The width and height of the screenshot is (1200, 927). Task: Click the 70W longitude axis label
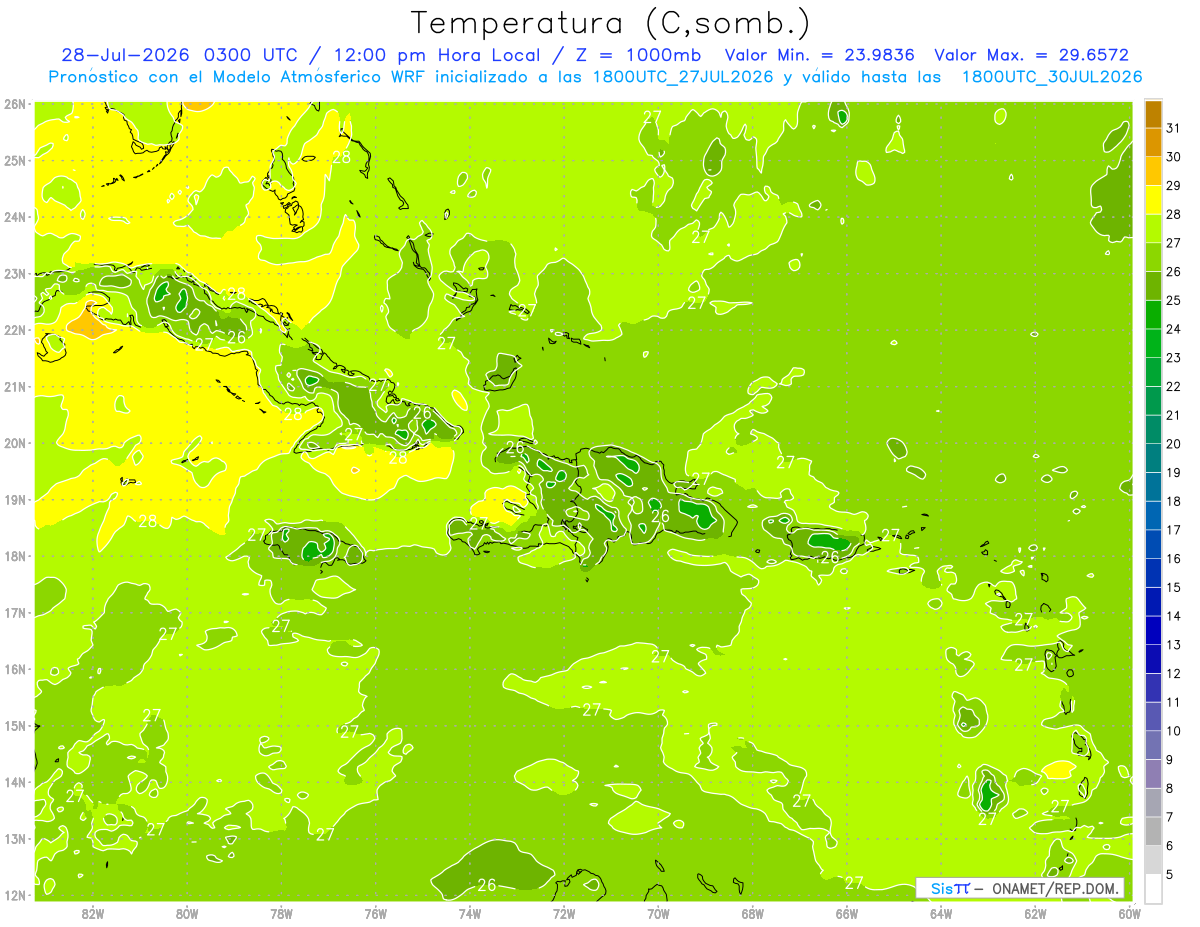658,914
